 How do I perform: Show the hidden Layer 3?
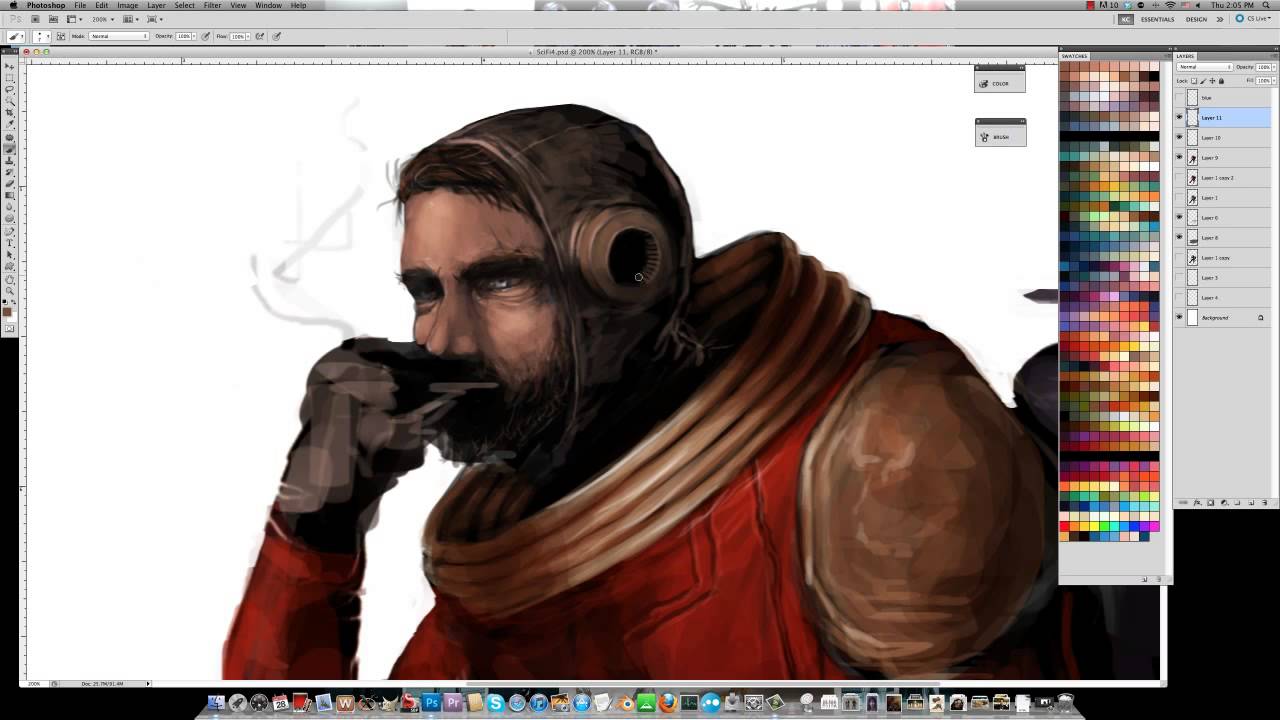[x=1179, y=277]
